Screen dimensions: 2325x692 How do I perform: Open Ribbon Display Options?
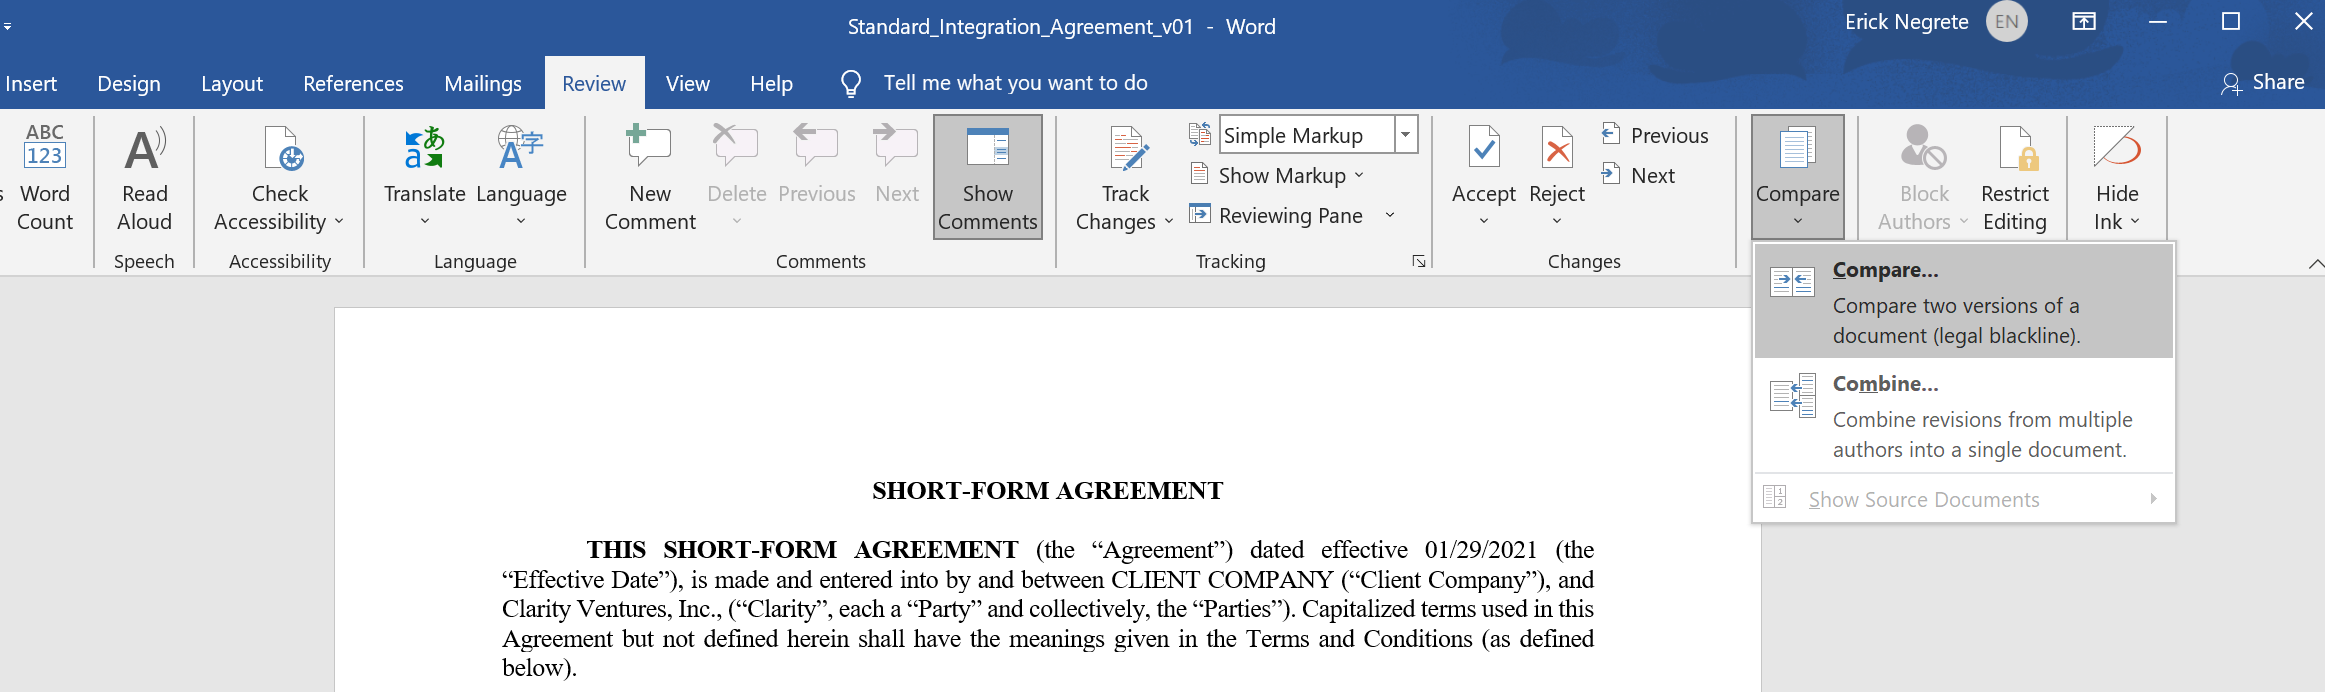pyautogui.click(x=2084, y=21)
